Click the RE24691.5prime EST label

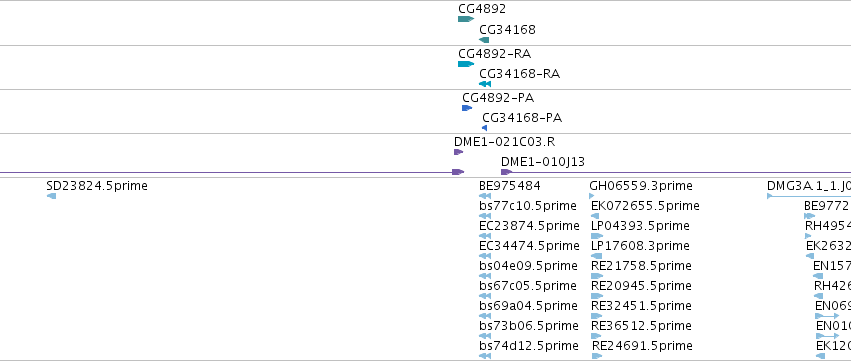643,346
